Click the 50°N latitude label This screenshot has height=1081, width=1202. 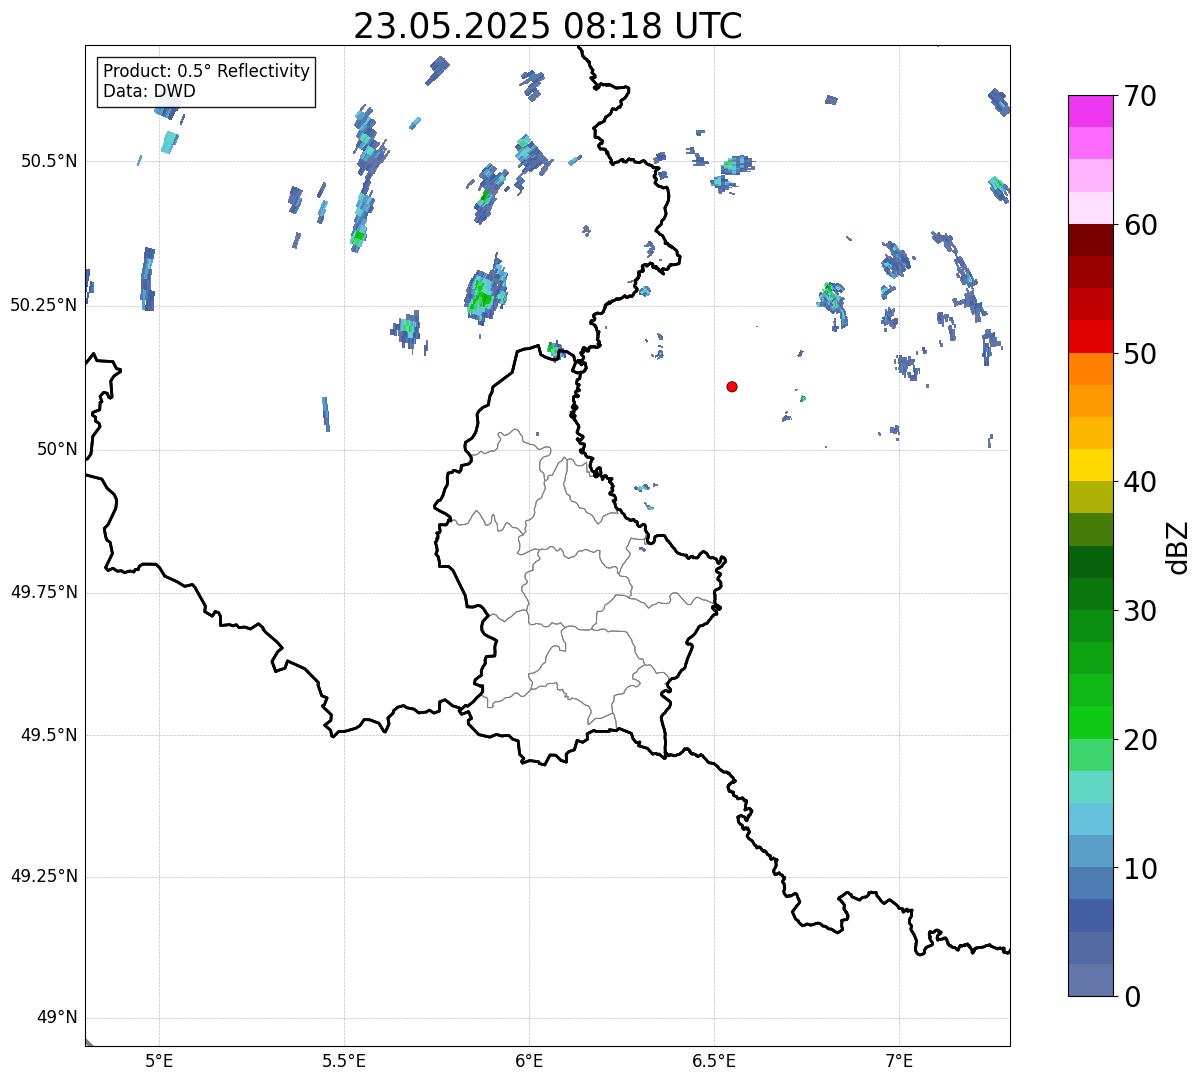pos(55,449)
